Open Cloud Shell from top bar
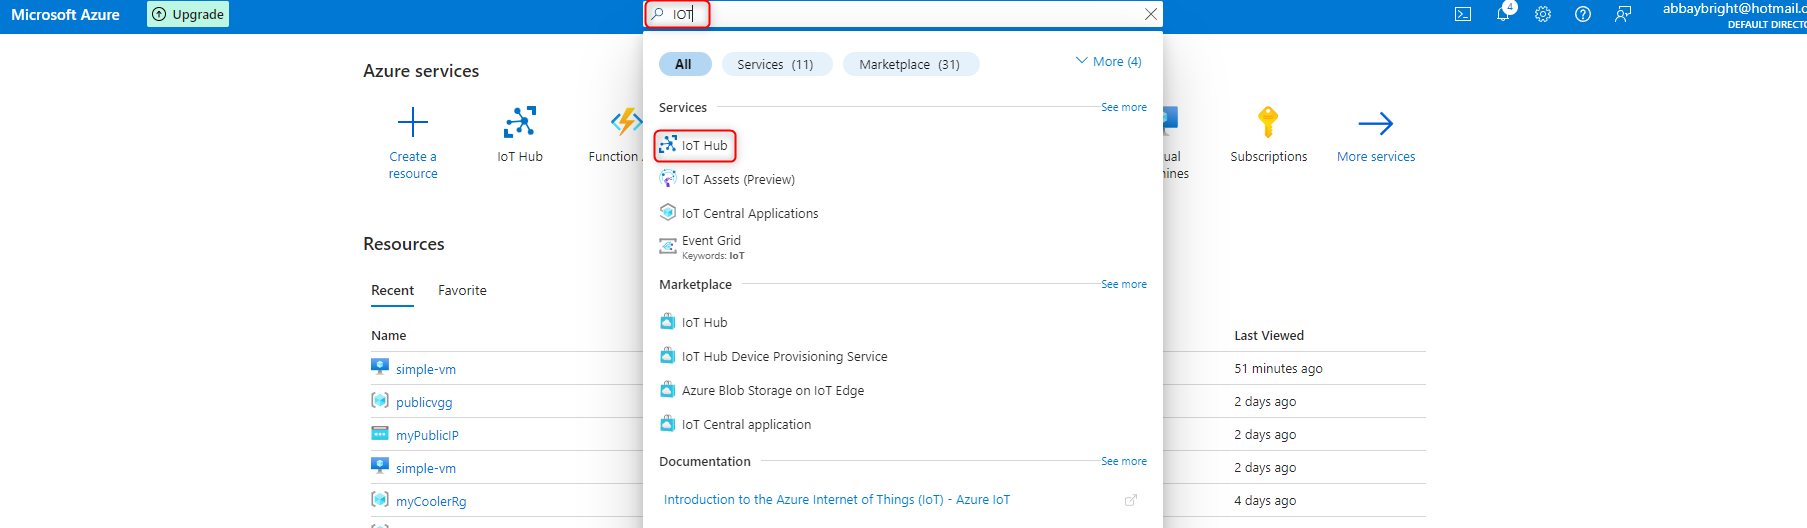1807x528 pixels. 1463,14
